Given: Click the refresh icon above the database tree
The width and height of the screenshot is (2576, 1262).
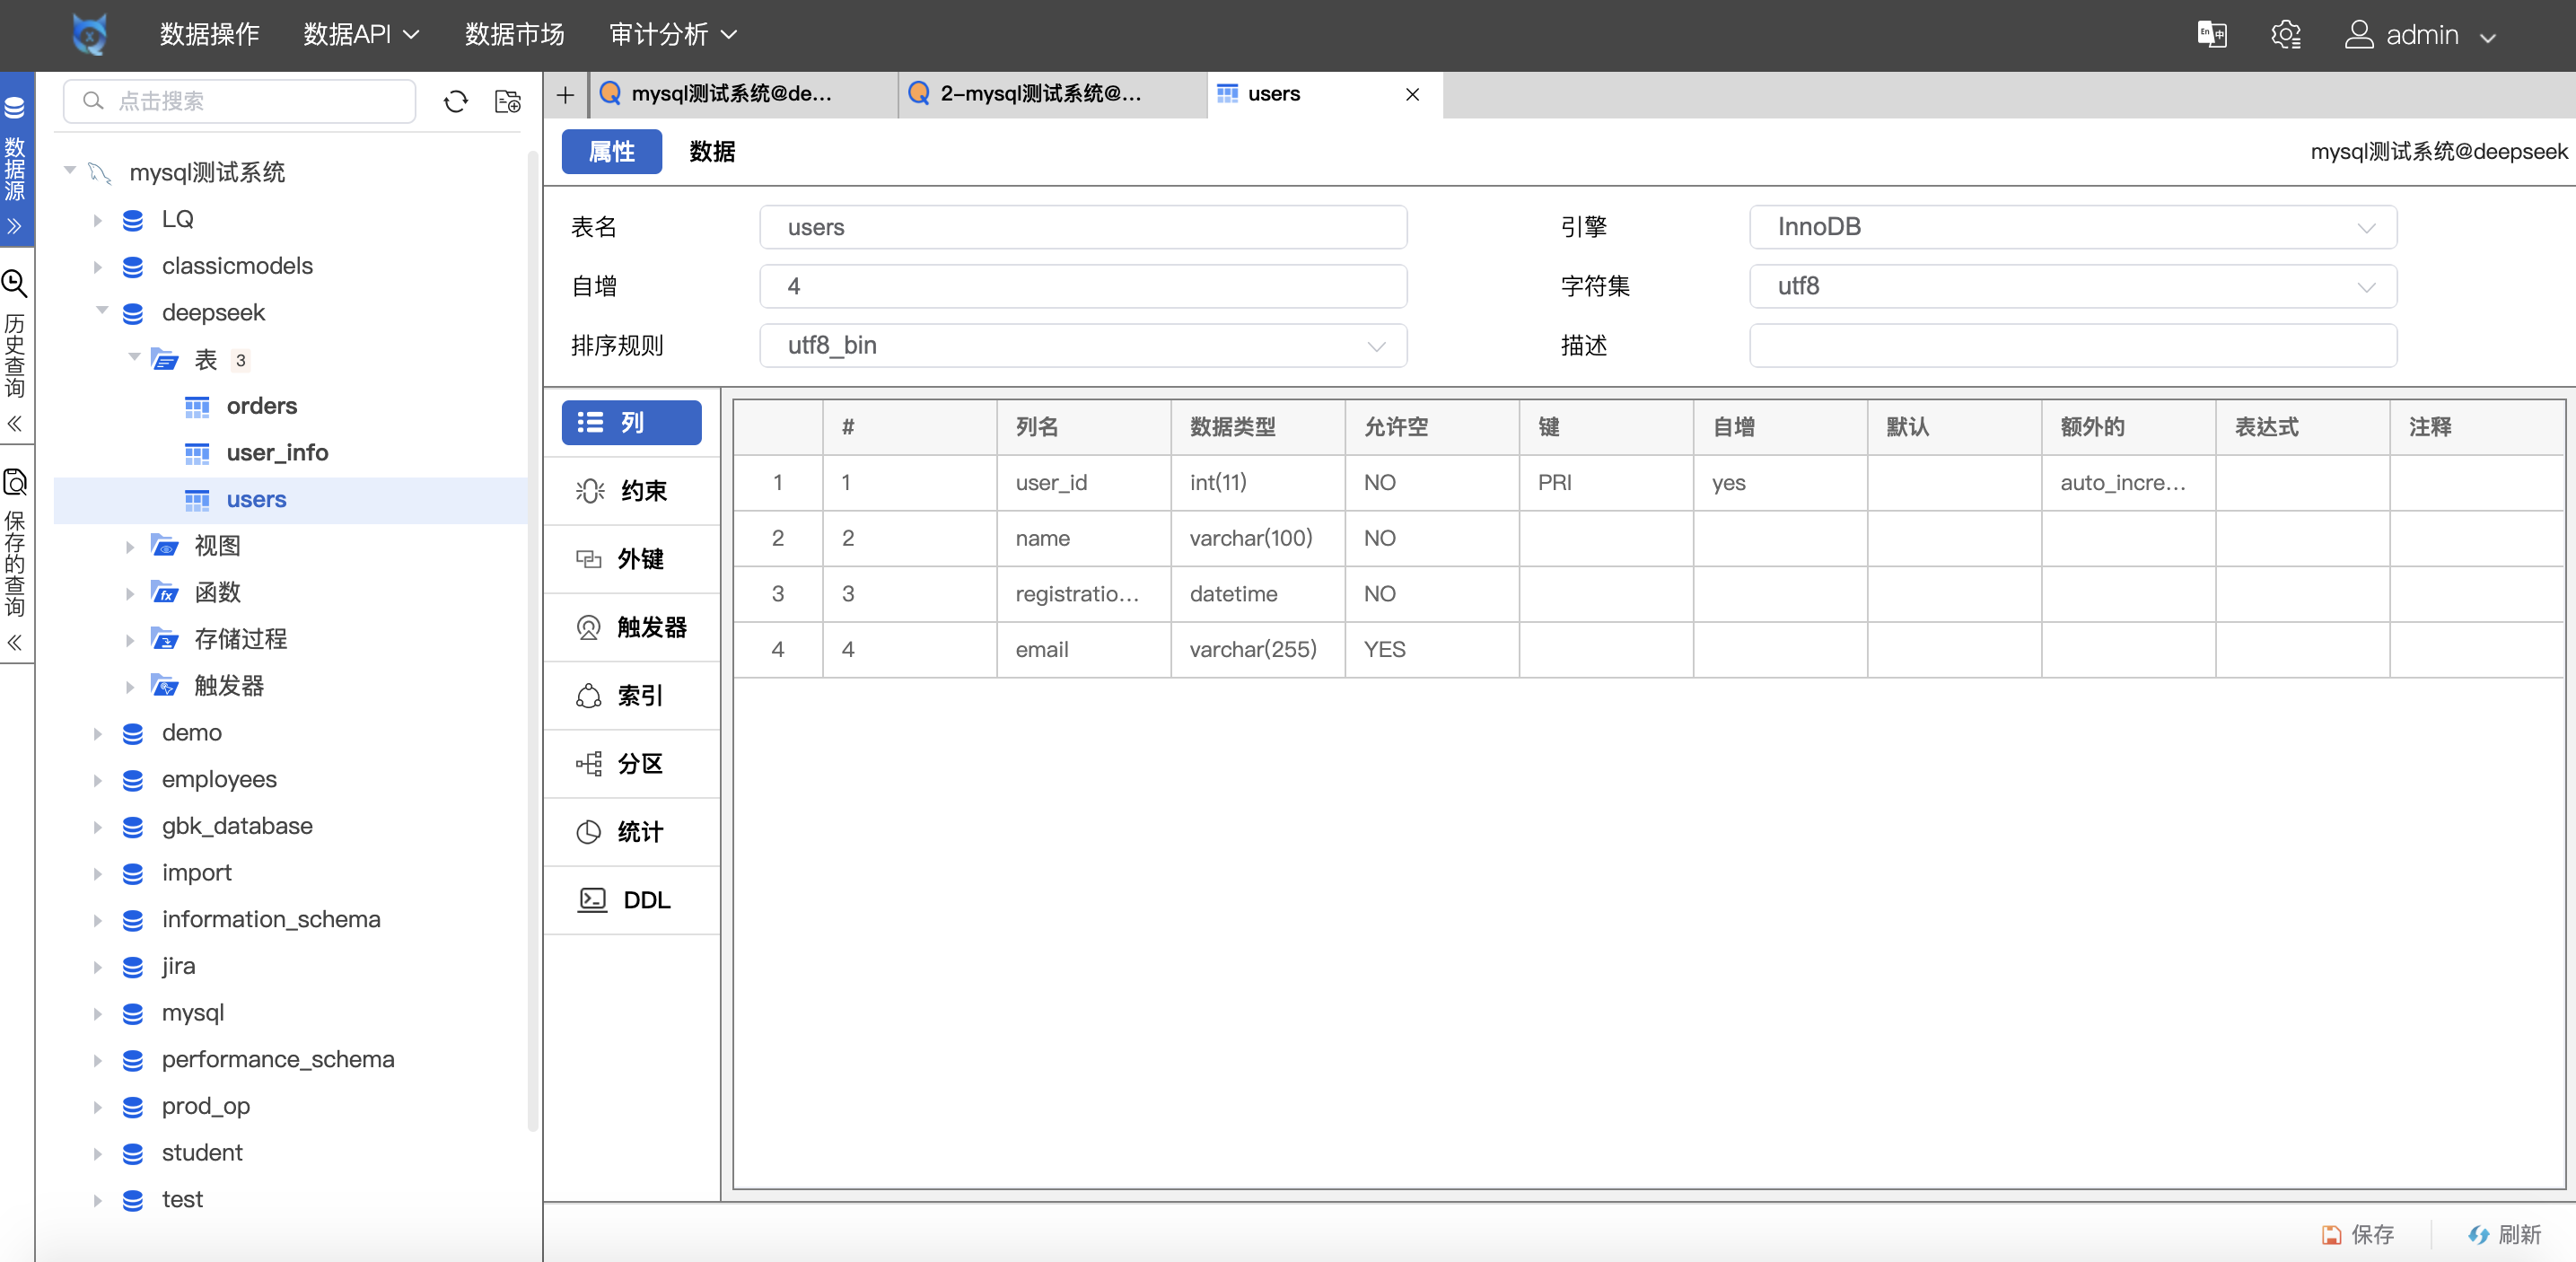Looking at the screenshot, I should click(x=456, y=101).
